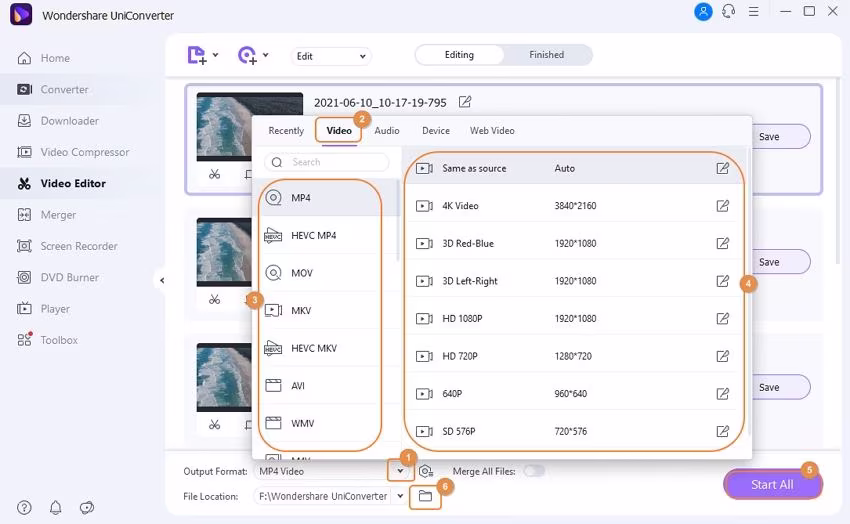The width and height of the screenshot is (850, 524).
Task: Switch to the Audio tab
Action: click(x=387, y=131)
